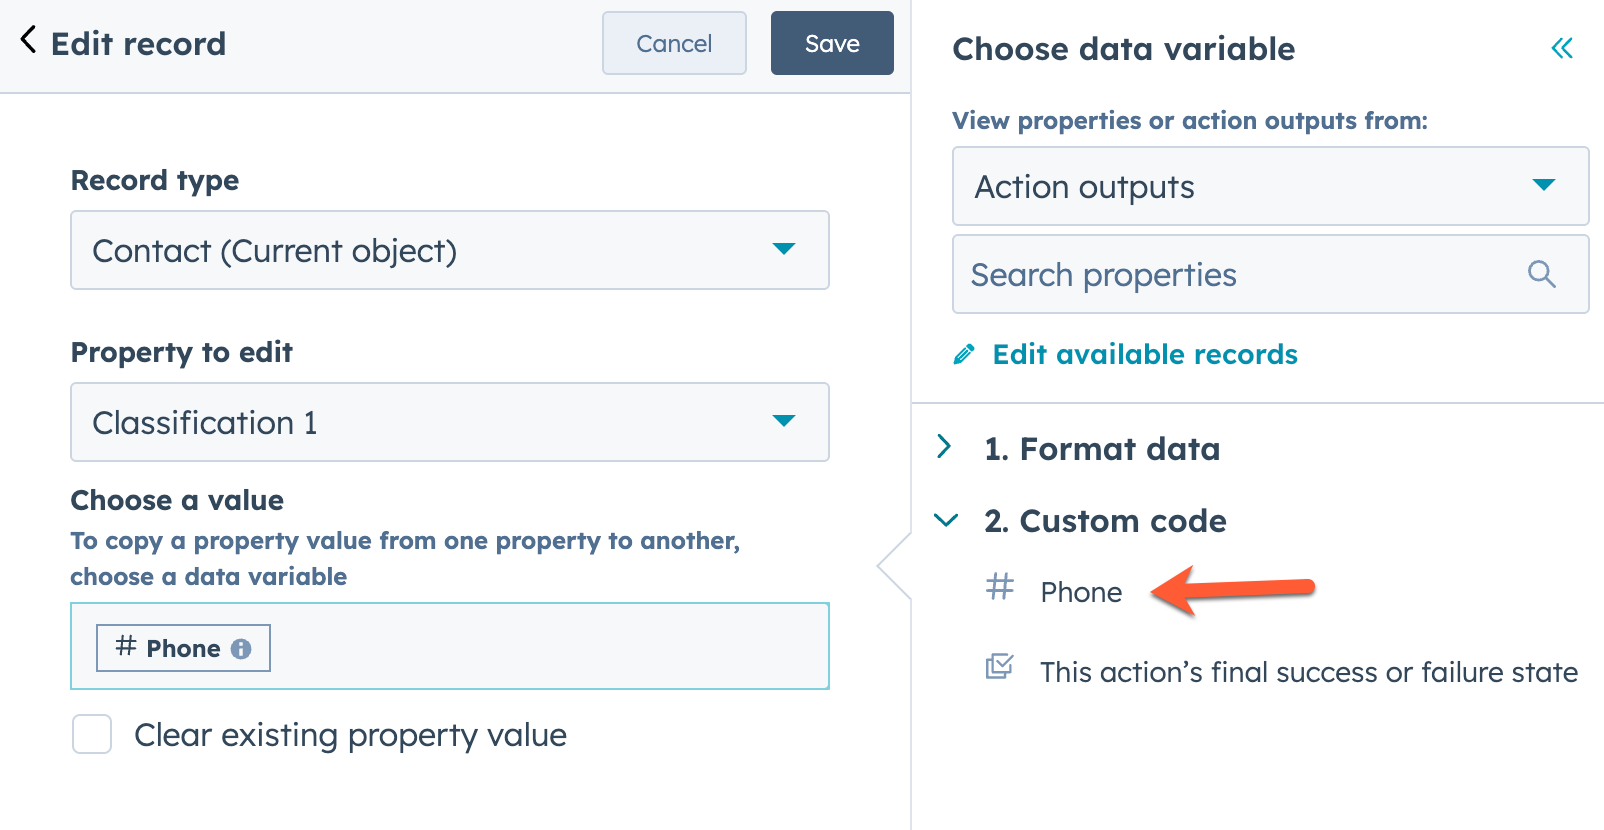Click the hash symbol inside the Phone token
Viewport: 1604px width, 830px height.
(x=126, y=646)
